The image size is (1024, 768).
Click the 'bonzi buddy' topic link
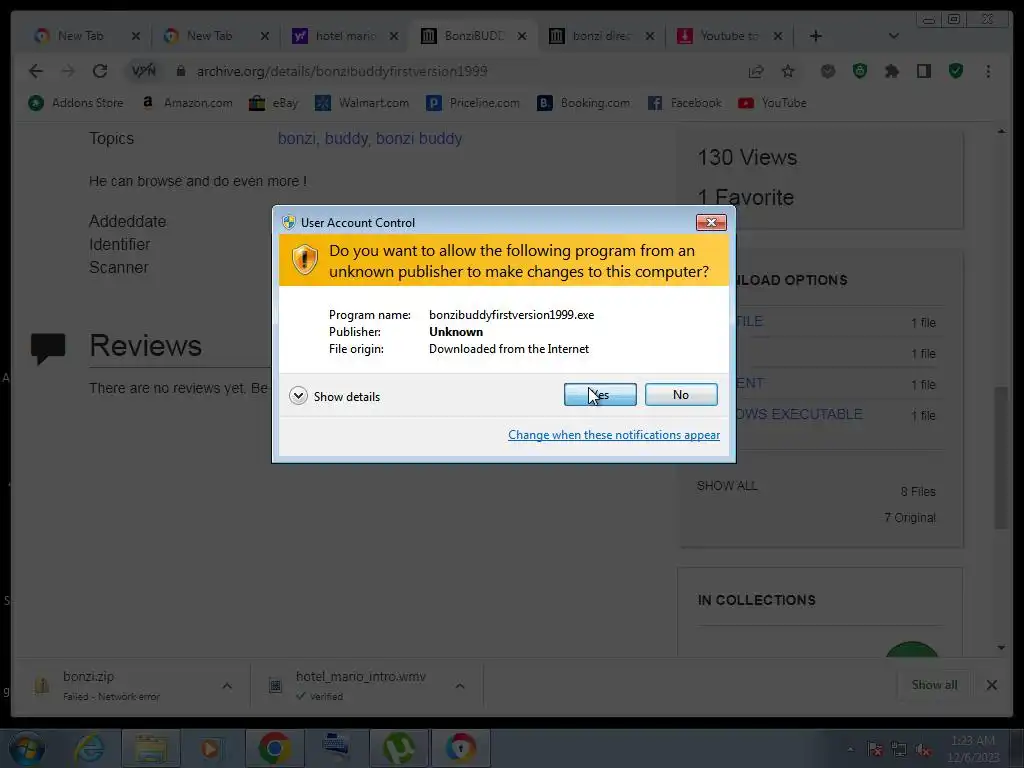click(419, 138)
